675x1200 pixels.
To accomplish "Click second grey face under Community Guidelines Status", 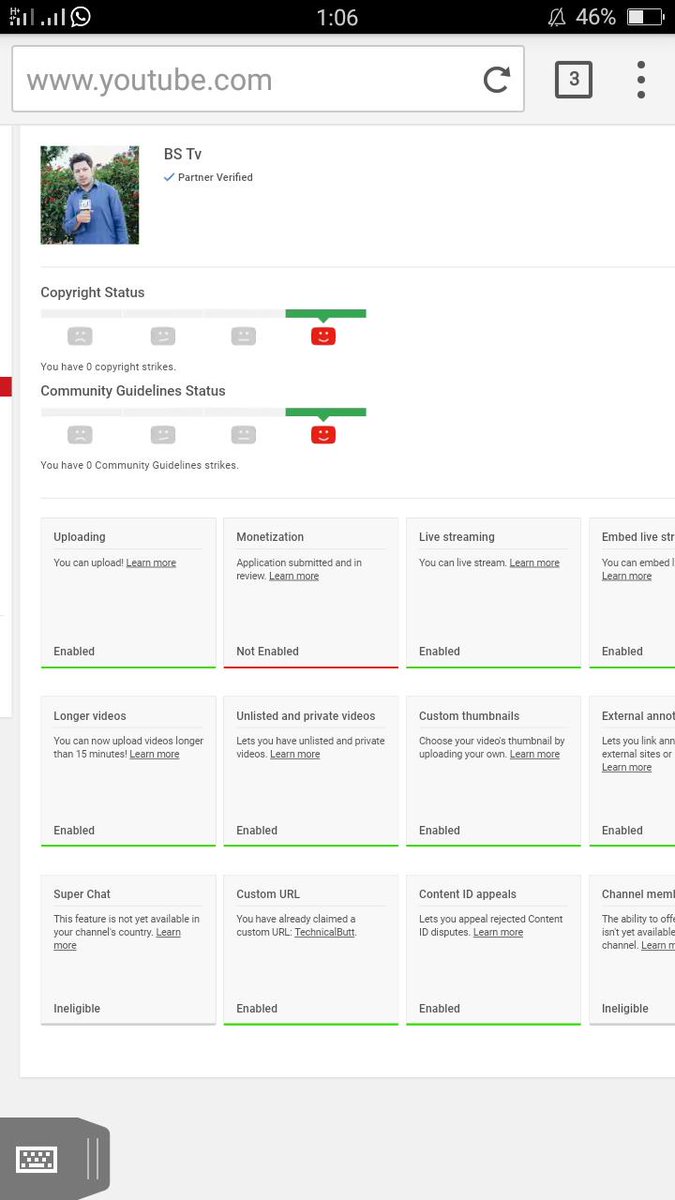I will coord(162,435).
